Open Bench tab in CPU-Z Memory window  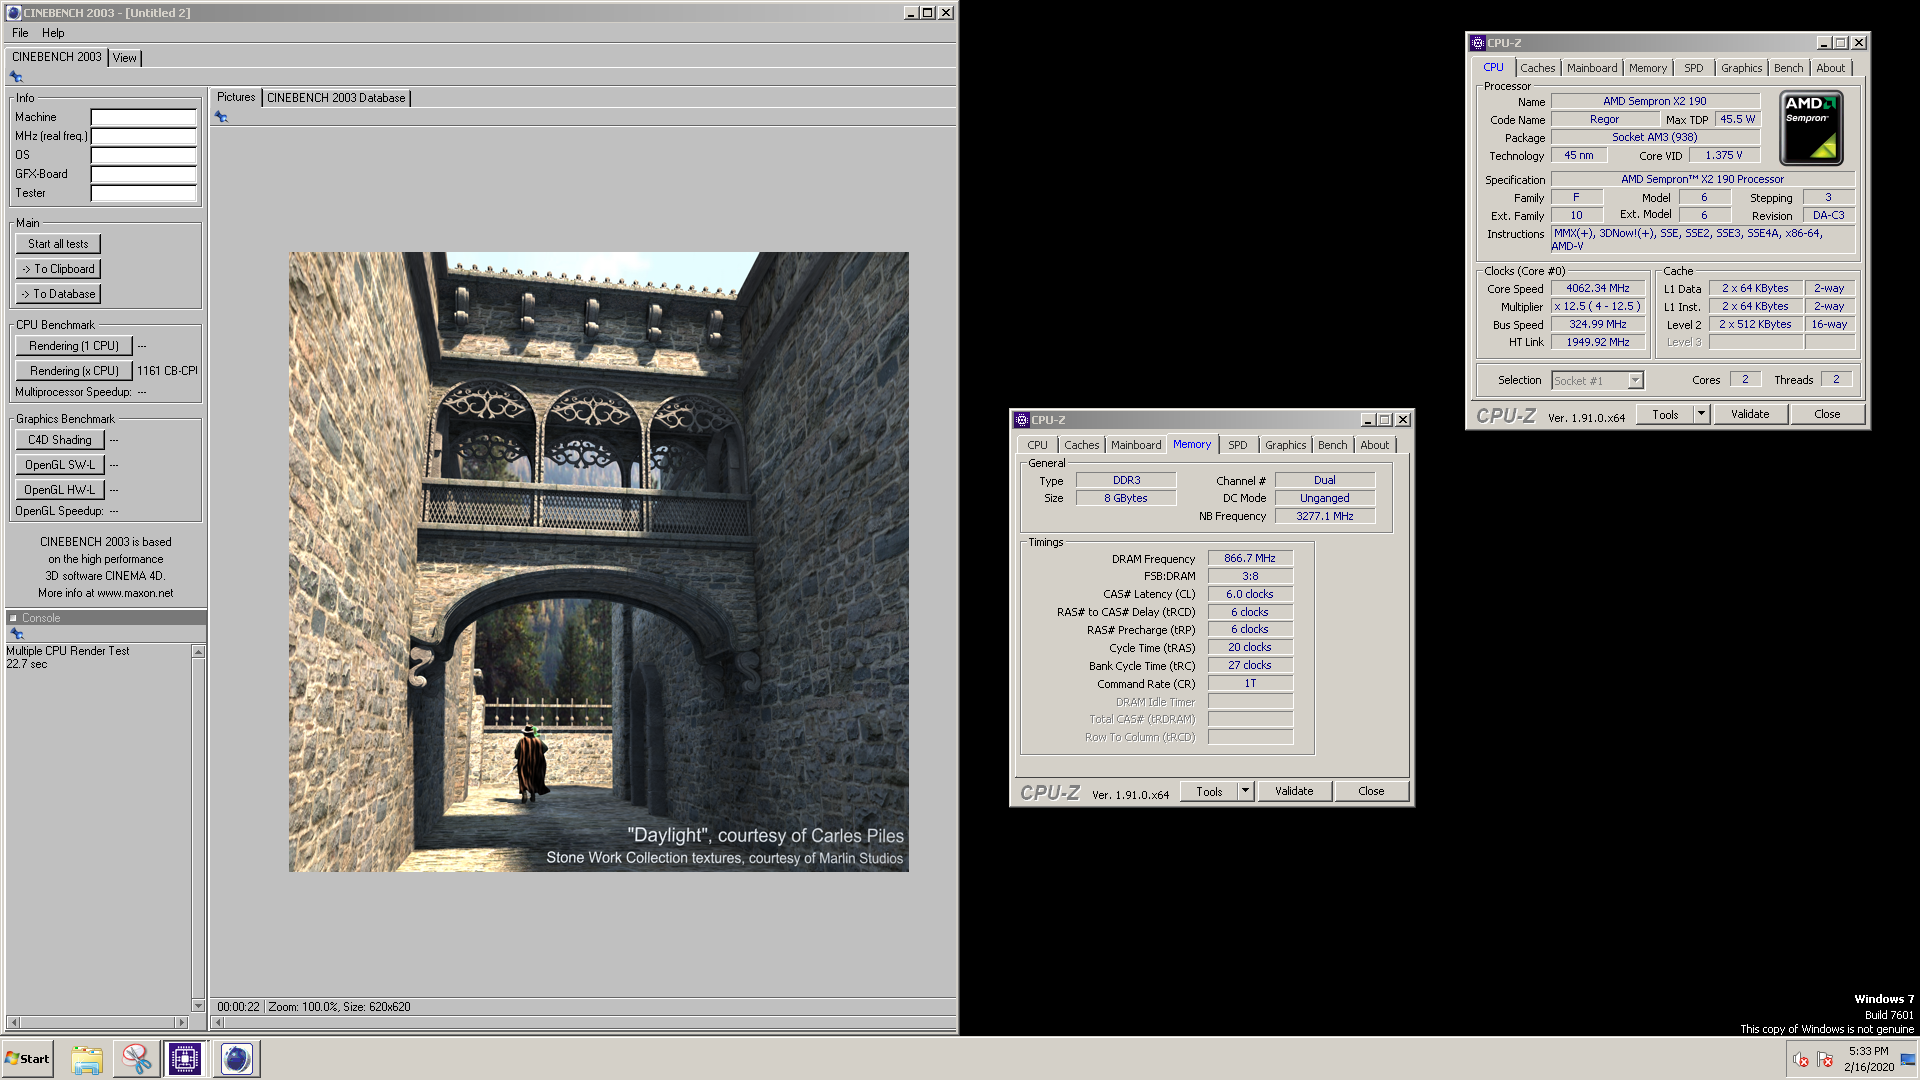1333,445
